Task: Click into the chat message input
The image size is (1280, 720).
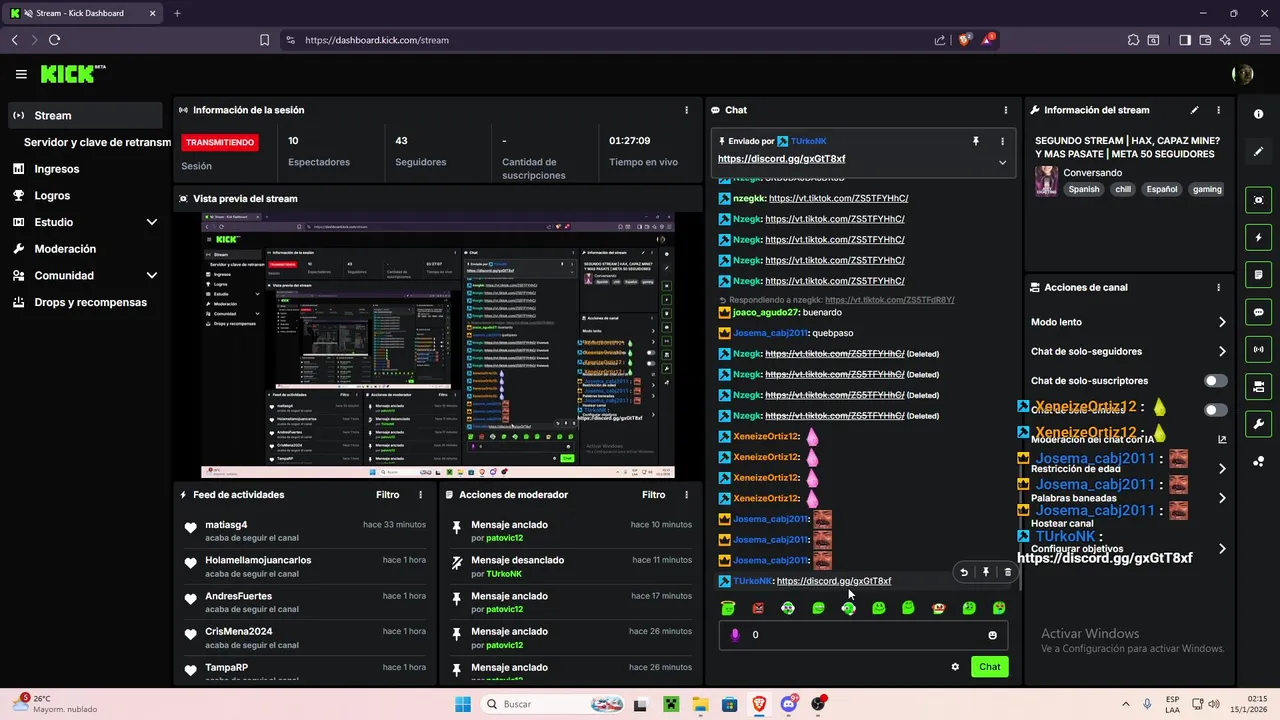Action: [x=863, y=635]
